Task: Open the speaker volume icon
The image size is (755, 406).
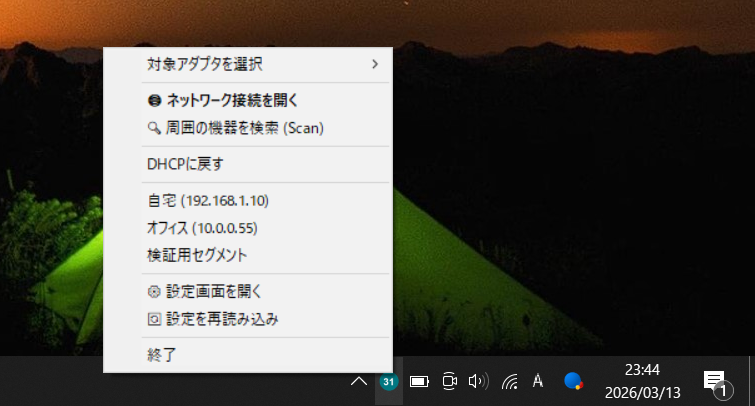Action: 478,381
